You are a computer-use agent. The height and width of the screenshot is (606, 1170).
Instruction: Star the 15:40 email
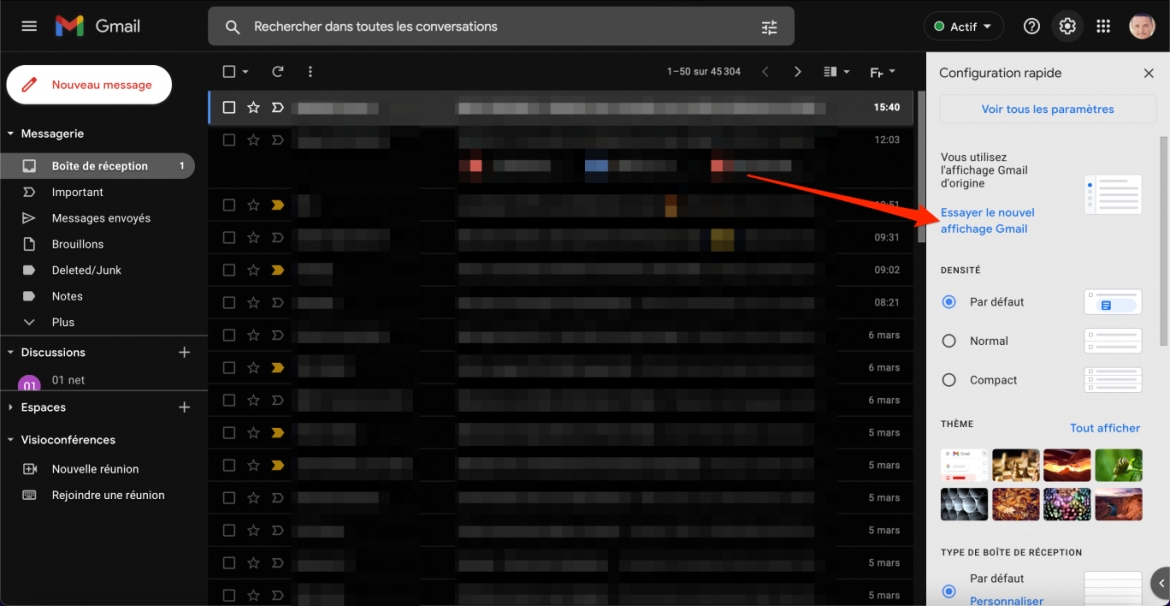click(253, 107)
